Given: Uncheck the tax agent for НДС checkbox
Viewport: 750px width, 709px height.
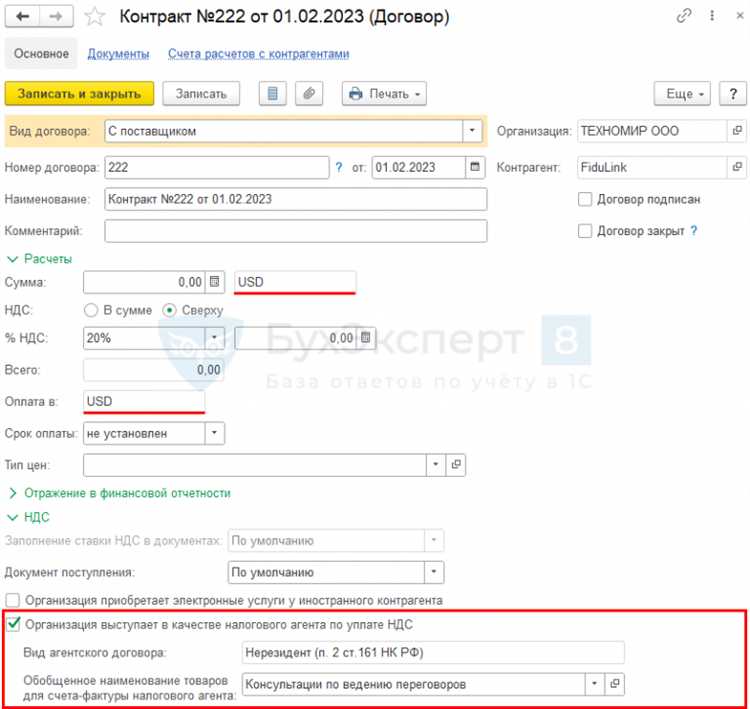Looking at the screenshot, I should pos(13,624).
